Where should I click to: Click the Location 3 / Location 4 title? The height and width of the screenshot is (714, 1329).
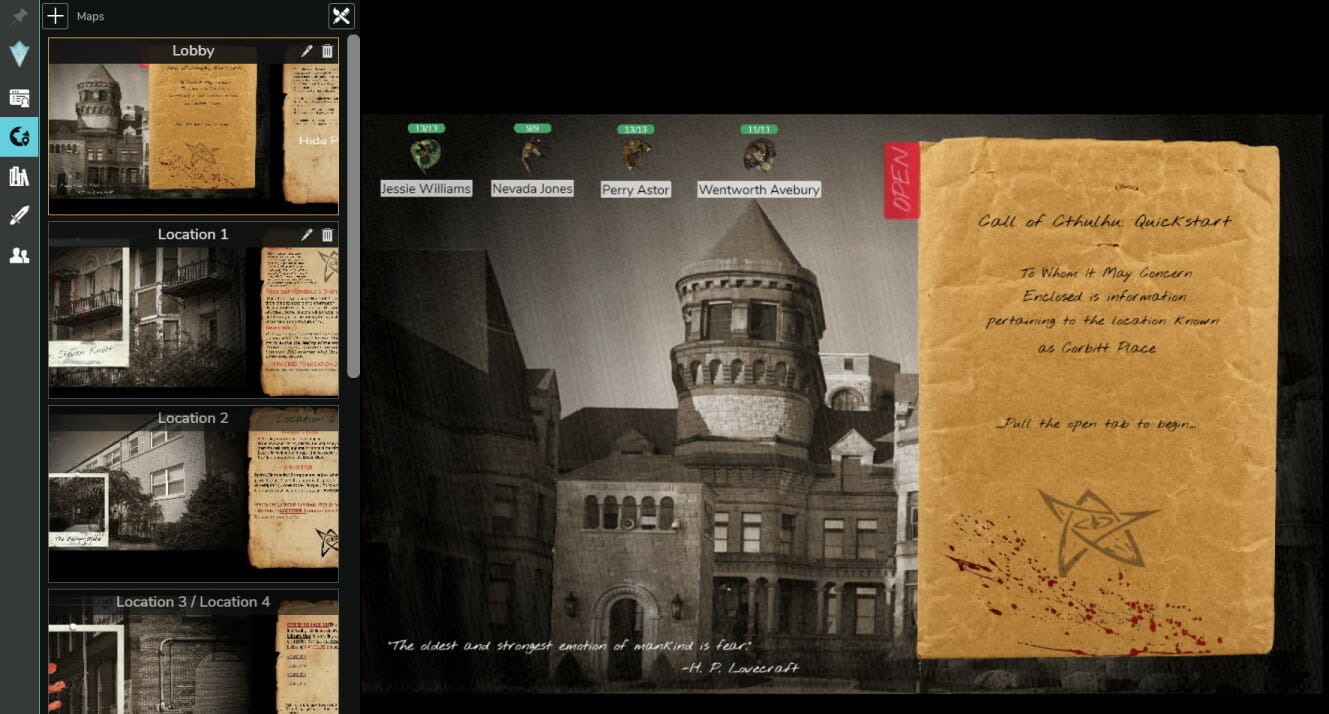pos(193,602)
